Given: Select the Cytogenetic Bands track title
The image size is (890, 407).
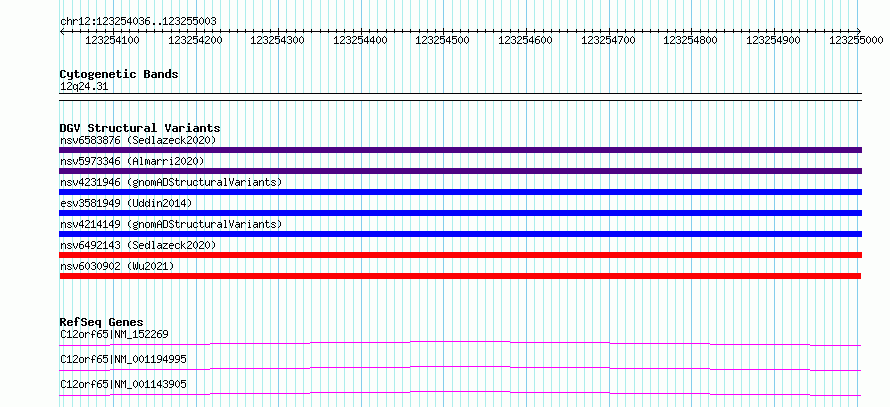Looking at the screenshot, I should click(x=119, y=74).
